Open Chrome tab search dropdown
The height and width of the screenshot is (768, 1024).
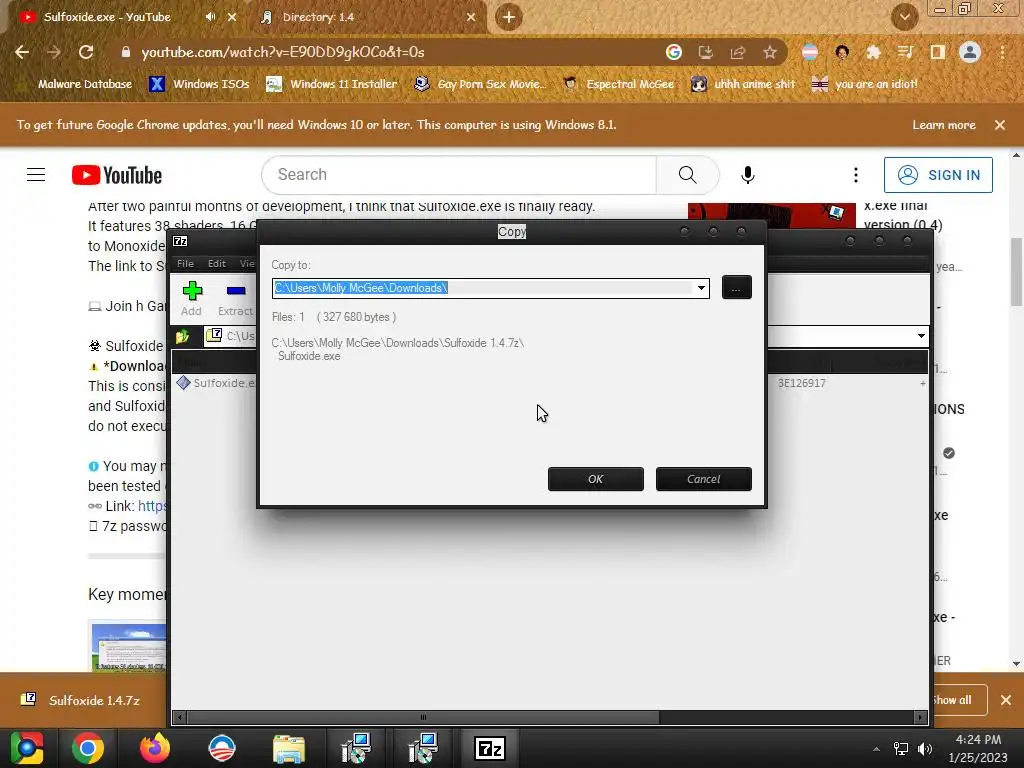pos(904,17)
